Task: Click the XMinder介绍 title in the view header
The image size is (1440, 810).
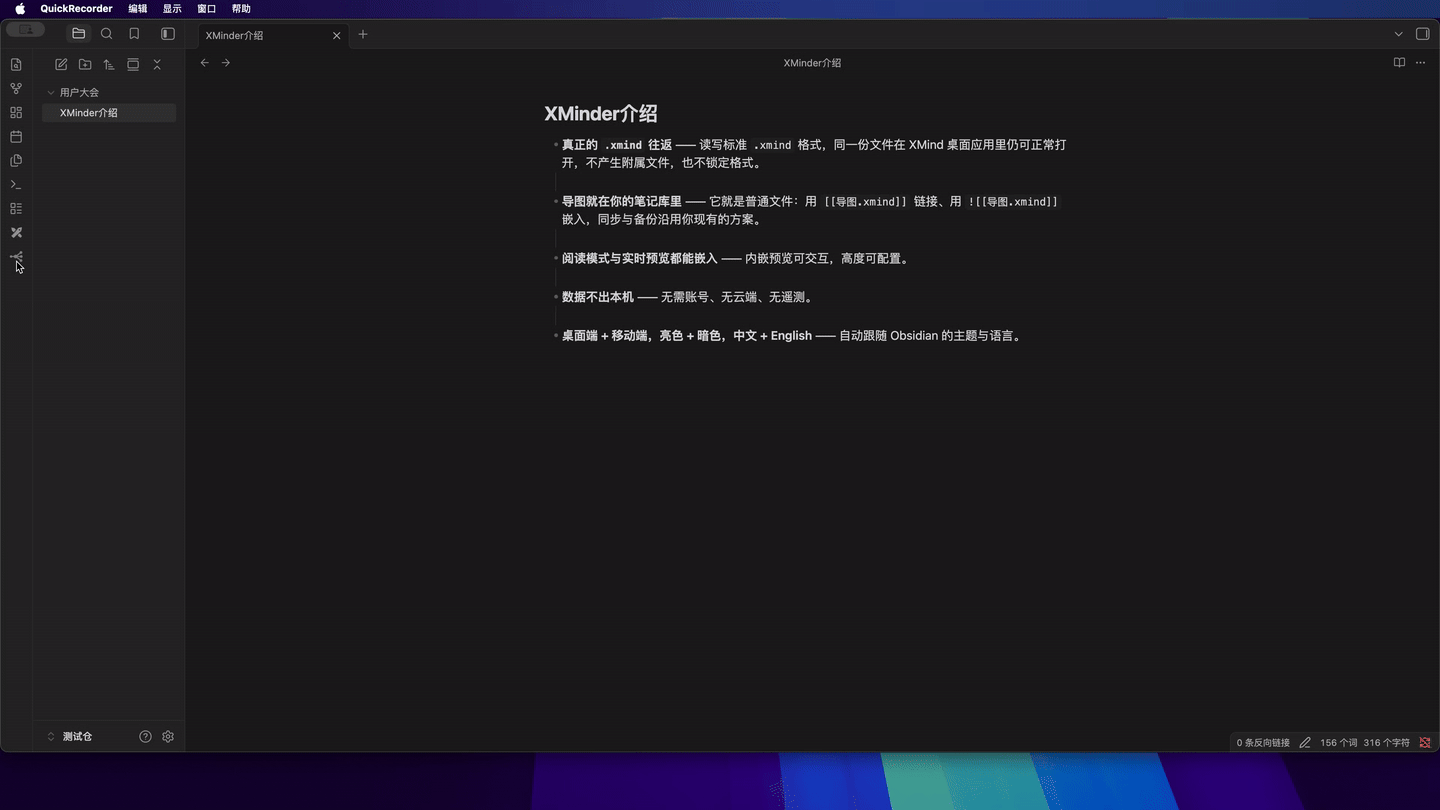Action: click(812, 63)
